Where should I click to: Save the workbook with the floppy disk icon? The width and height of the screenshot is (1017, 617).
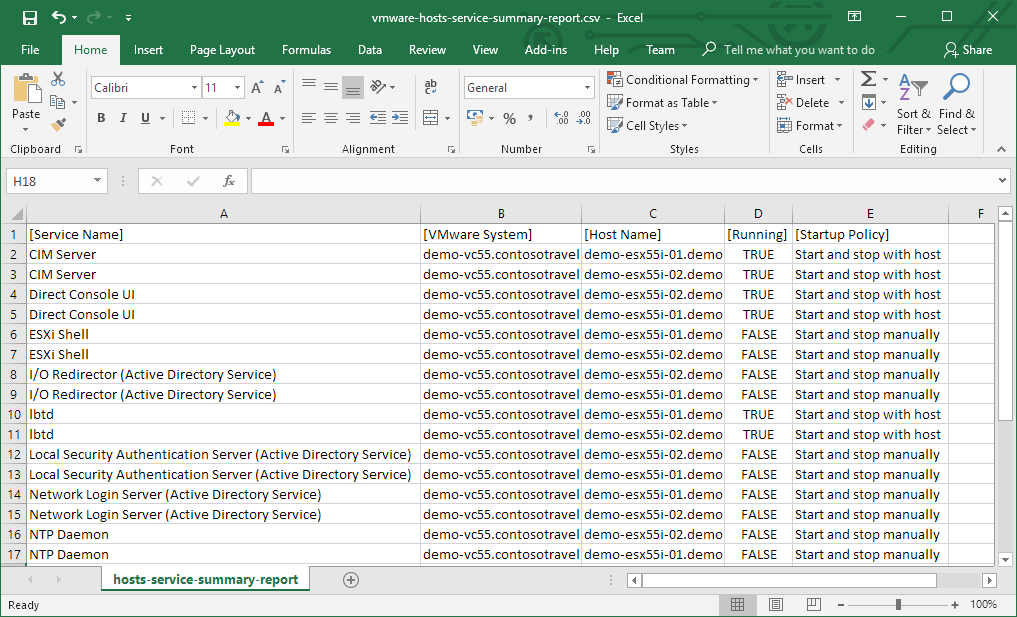(x=30, y=18)
